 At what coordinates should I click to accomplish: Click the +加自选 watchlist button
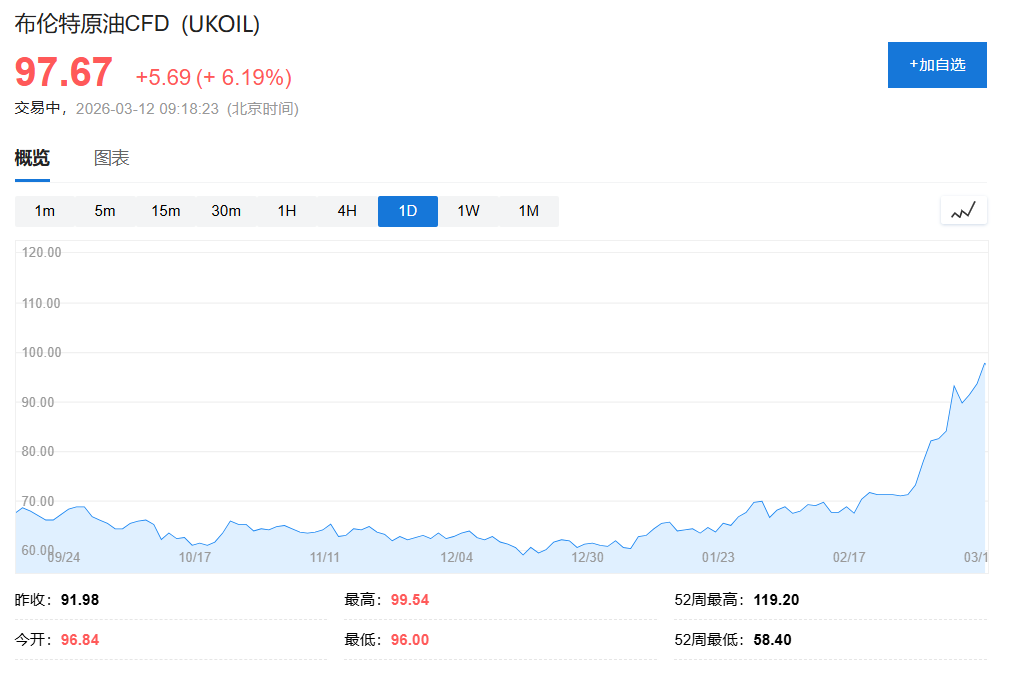936,64
